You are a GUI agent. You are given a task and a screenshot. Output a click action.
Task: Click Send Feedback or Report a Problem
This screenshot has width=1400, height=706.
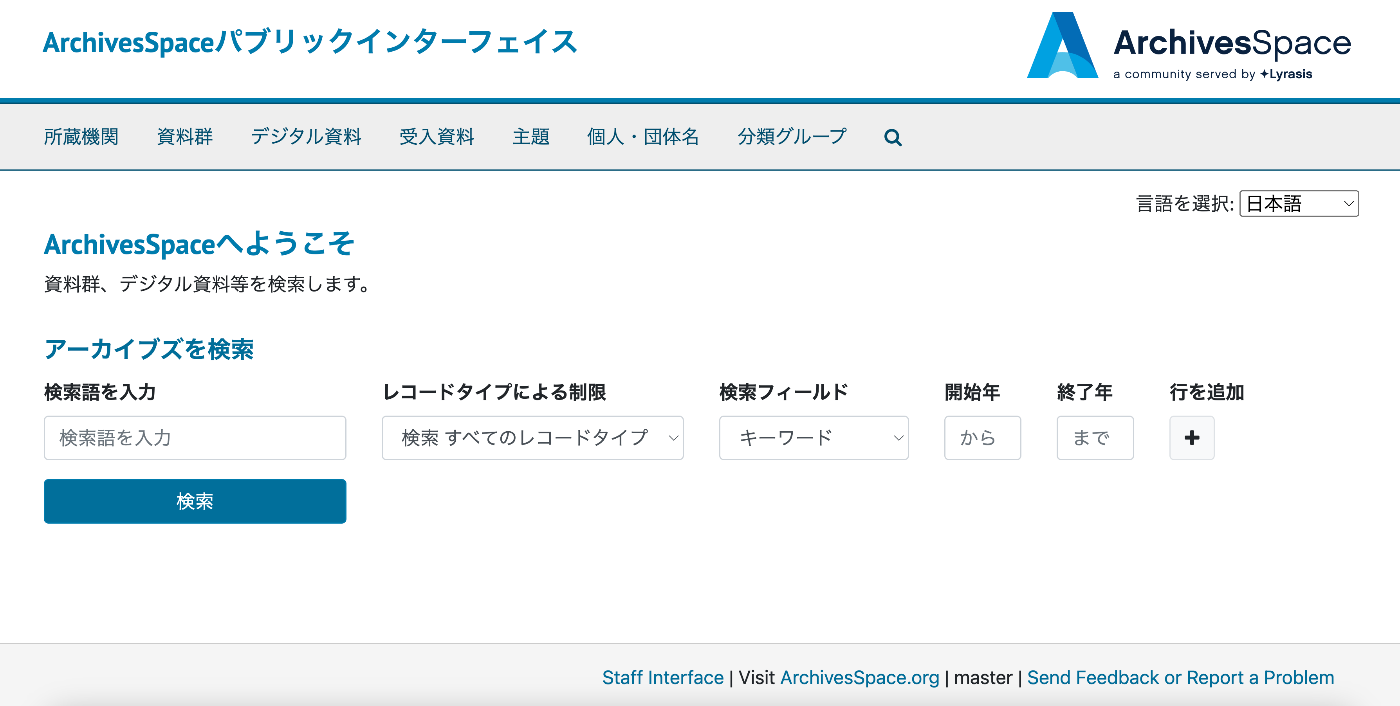point(1181,678)
